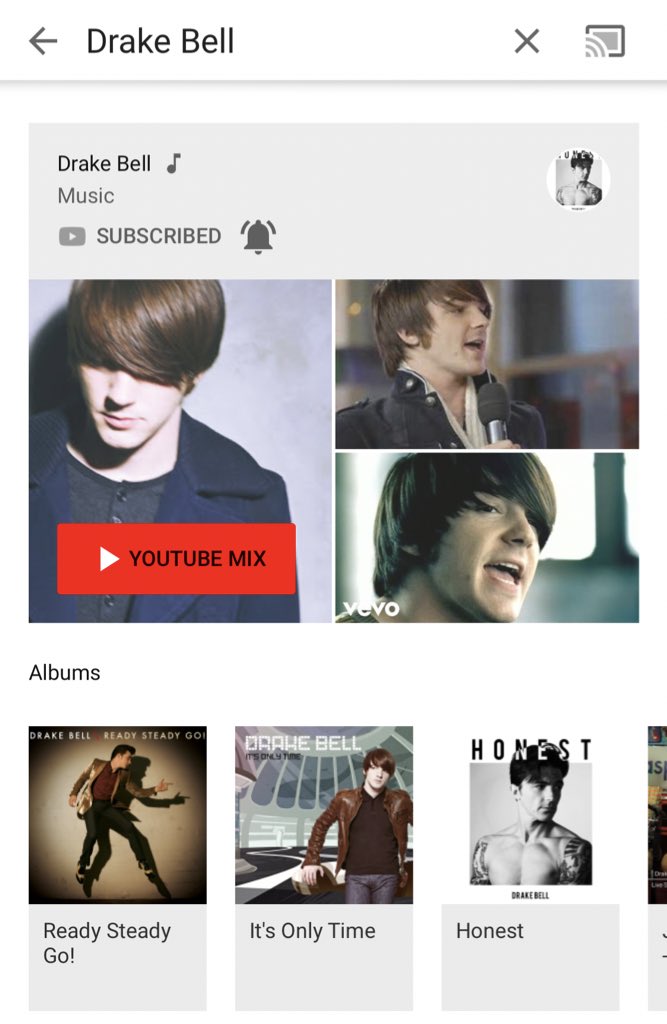Toggle the notification bell for Drake Bell
667x1024 pixels.
click(x=258, y=236)
